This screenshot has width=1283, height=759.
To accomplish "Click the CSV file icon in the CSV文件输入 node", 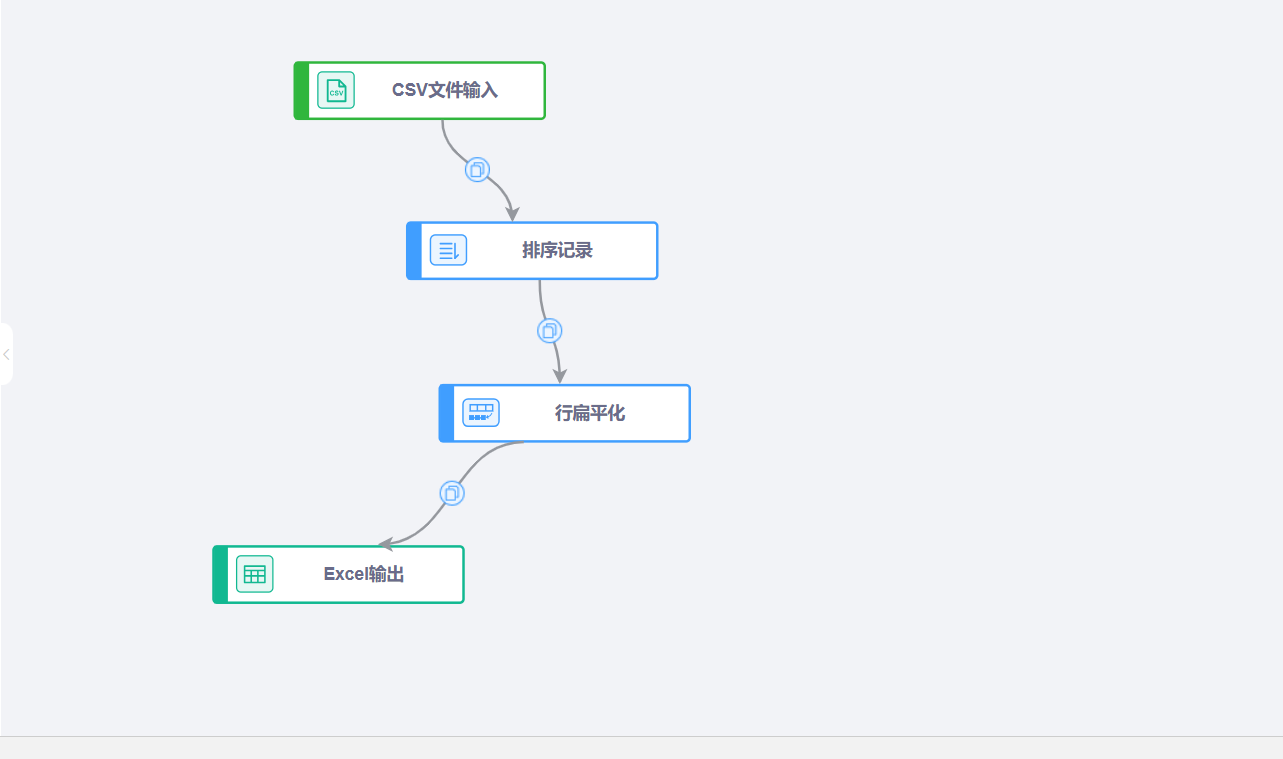I will click(336, 91).
